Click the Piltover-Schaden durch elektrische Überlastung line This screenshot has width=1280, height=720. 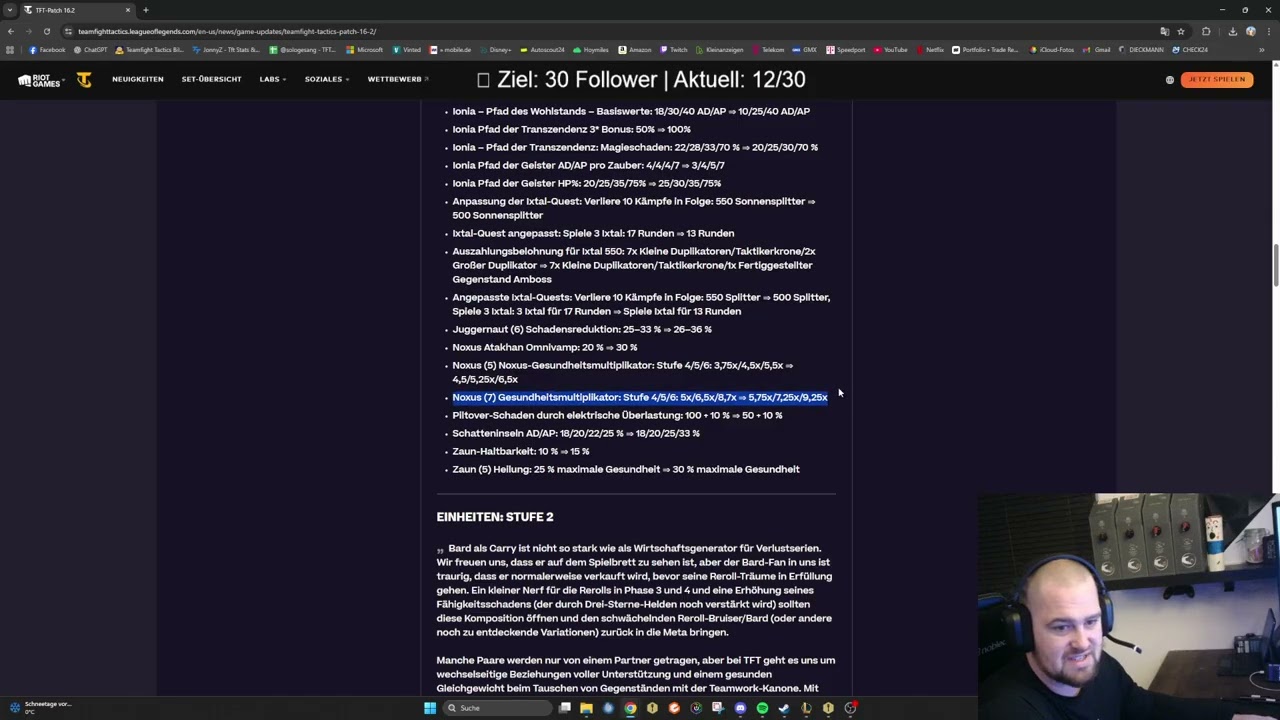pos(617,415)
